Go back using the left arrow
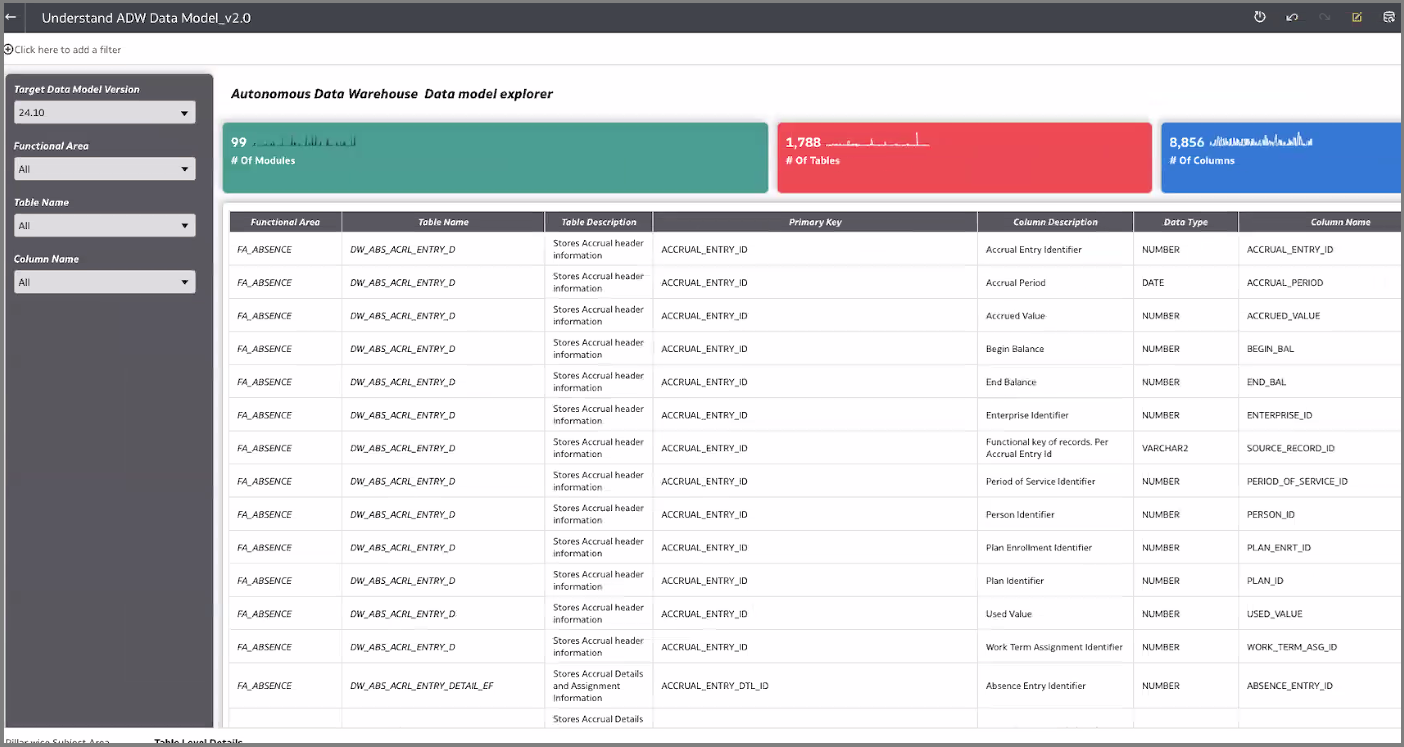 pos(11,17)
